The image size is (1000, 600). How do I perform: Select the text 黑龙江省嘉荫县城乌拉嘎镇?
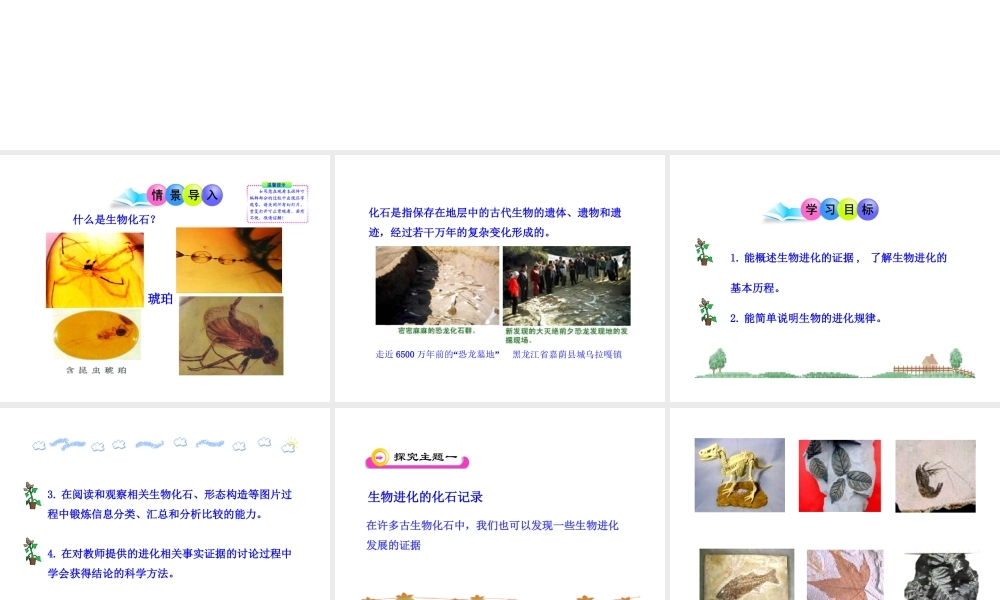point(567,354)
